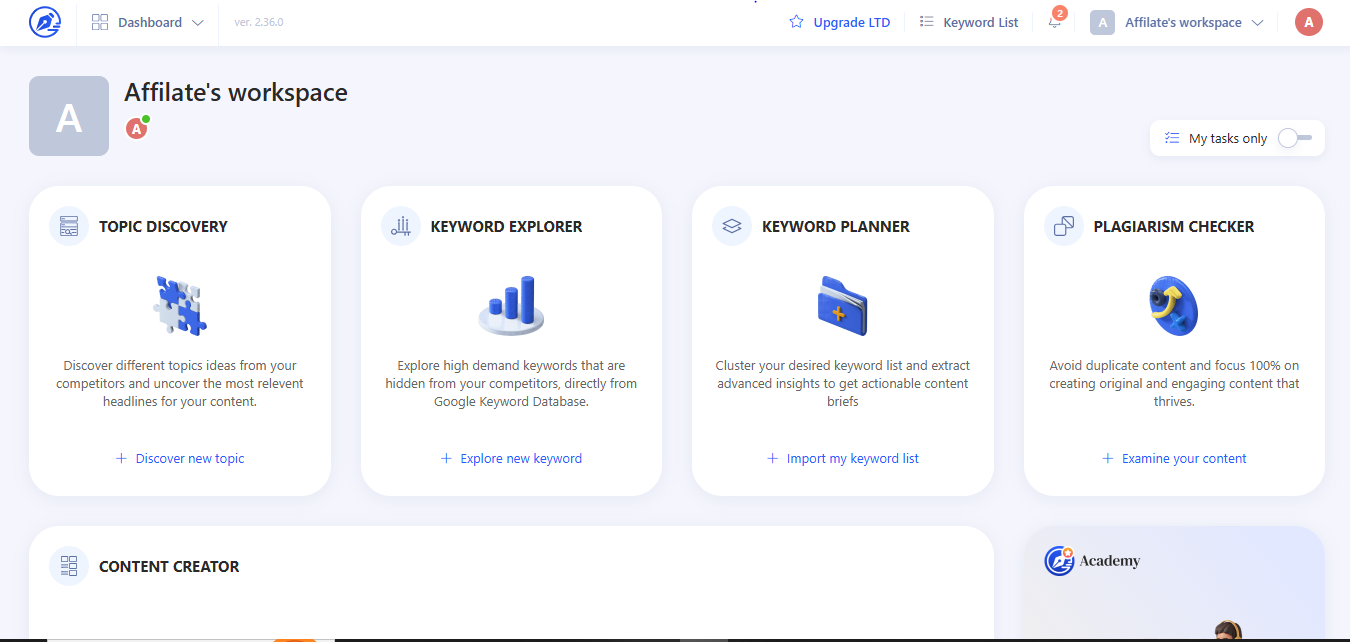Open Affilate's workspace dropdown label in header
Viewport: 1350px width, 642px height.
coord(1183,22)
